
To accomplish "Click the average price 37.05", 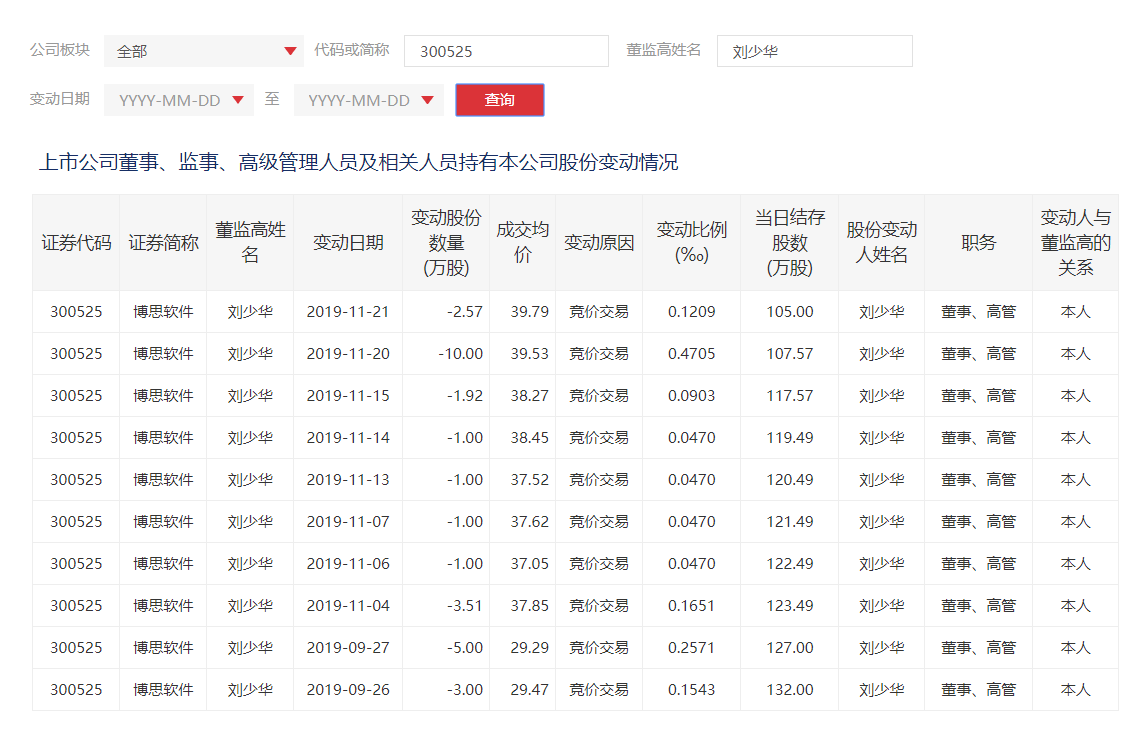I will coord(530,564).
